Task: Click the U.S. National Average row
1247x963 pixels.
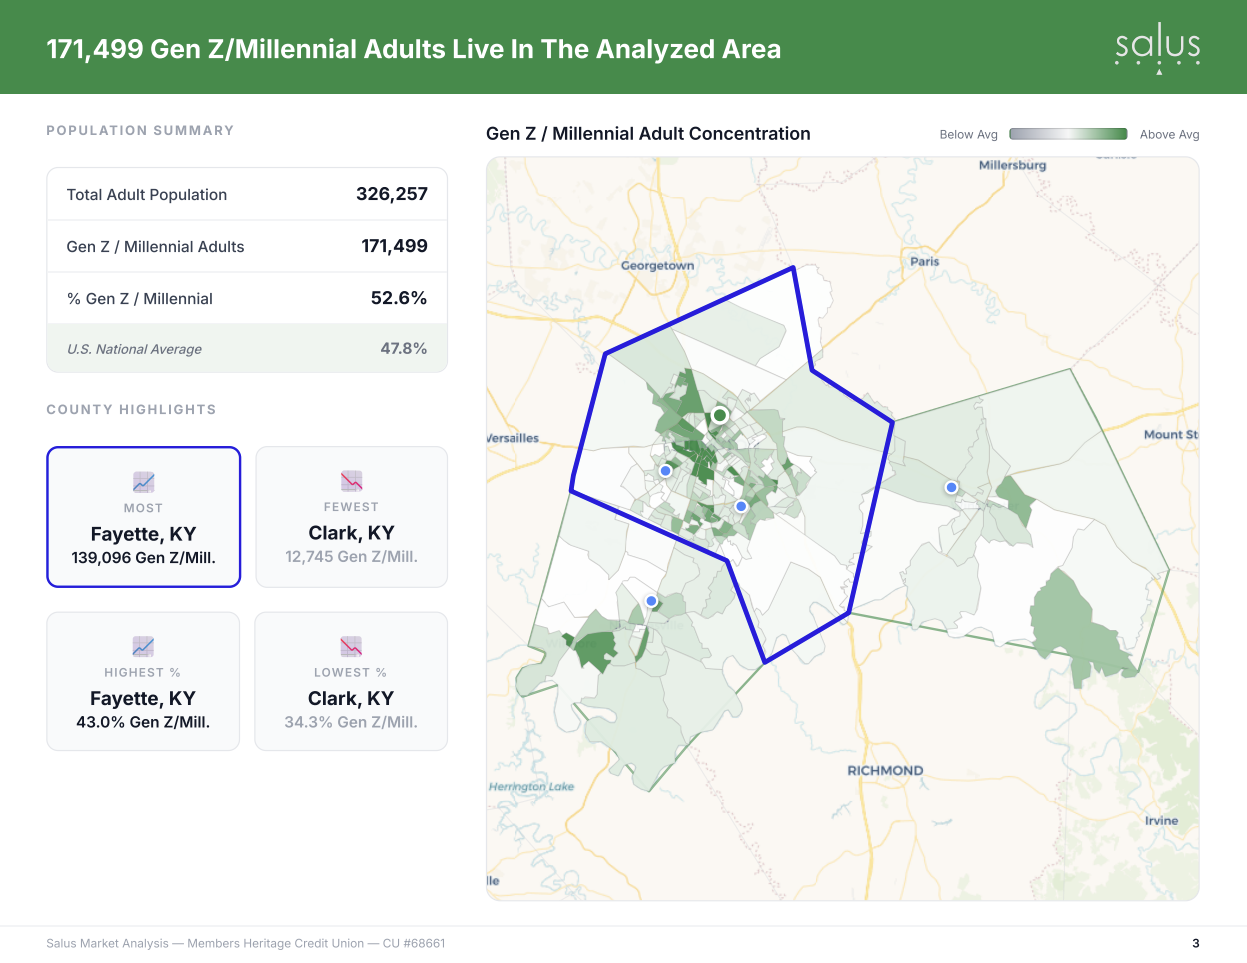Action: 247,348
